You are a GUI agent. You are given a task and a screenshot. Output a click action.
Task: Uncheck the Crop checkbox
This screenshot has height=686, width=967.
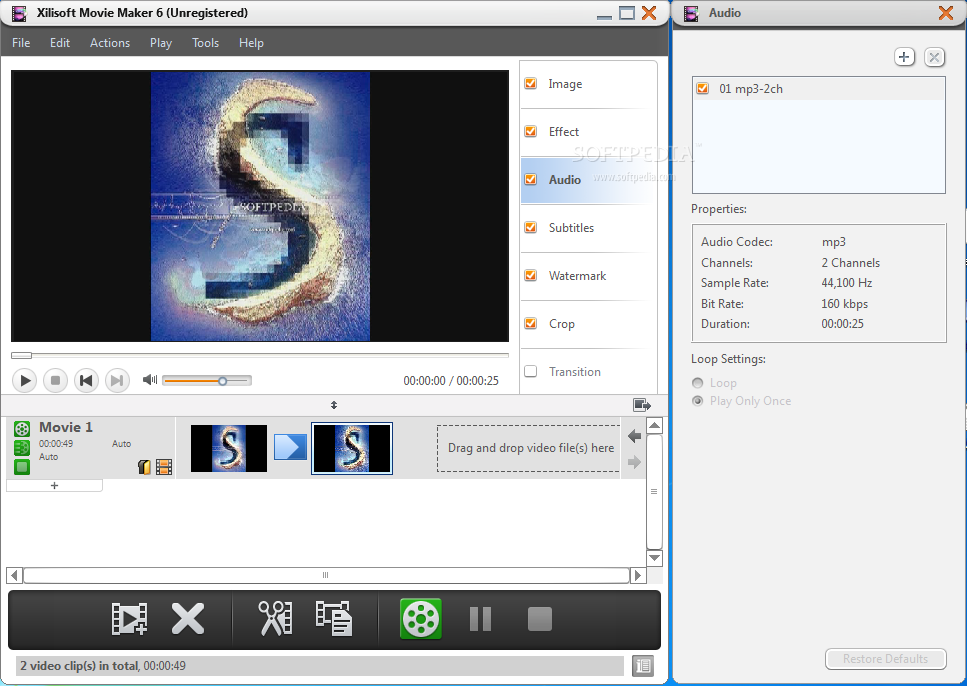coord(530,323)
